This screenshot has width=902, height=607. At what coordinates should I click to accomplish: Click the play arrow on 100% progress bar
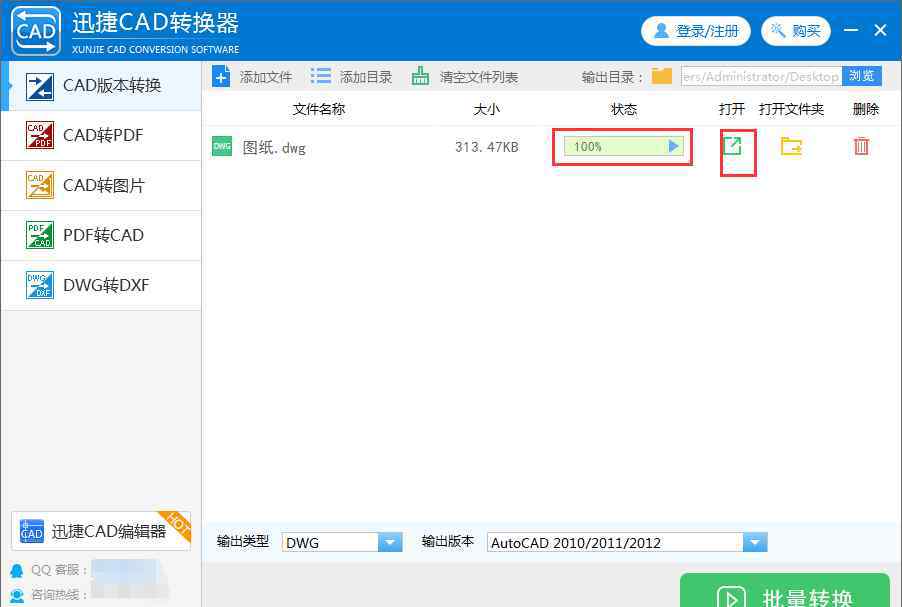coord(673,146)
